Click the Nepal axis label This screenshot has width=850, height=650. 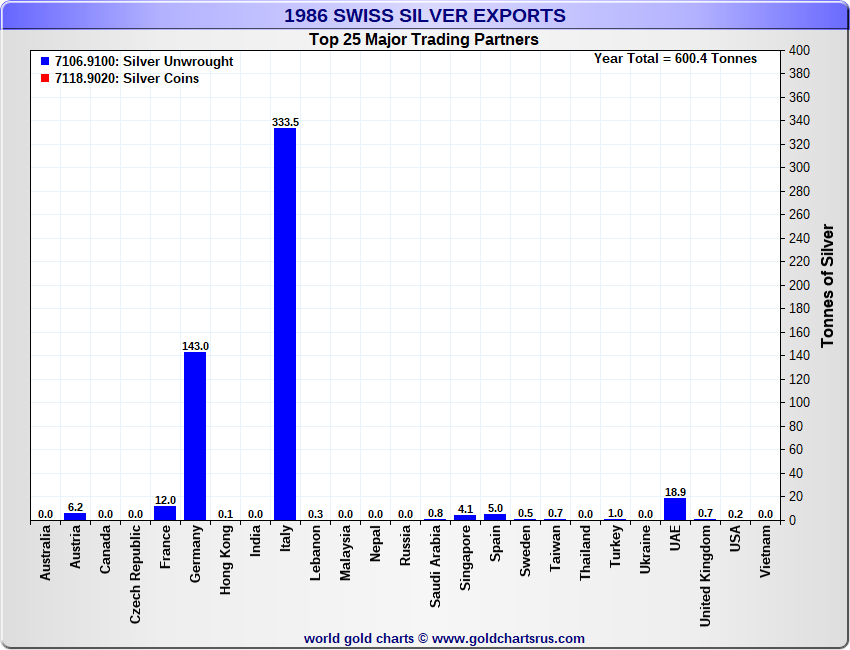375,544
